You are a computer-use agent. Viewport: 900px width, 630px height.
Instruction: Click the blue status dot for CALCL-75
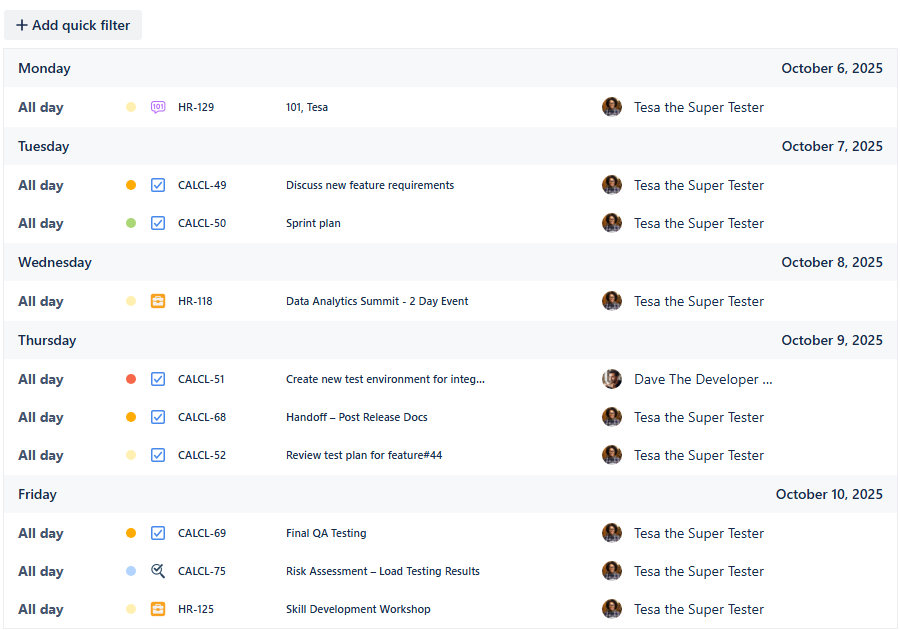(131, 571)
